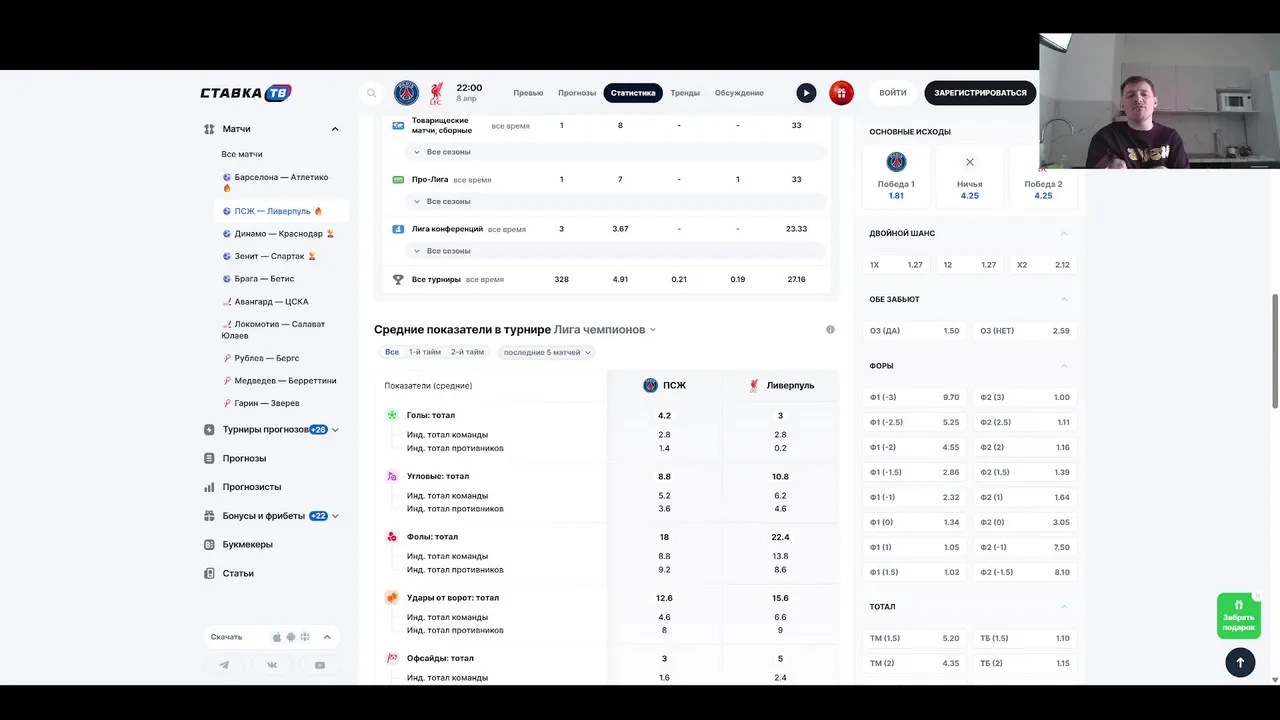Viewport: 1280px width, 720px height.
Task: Click the Матчи sidebar icon
Action: point(209,129)
